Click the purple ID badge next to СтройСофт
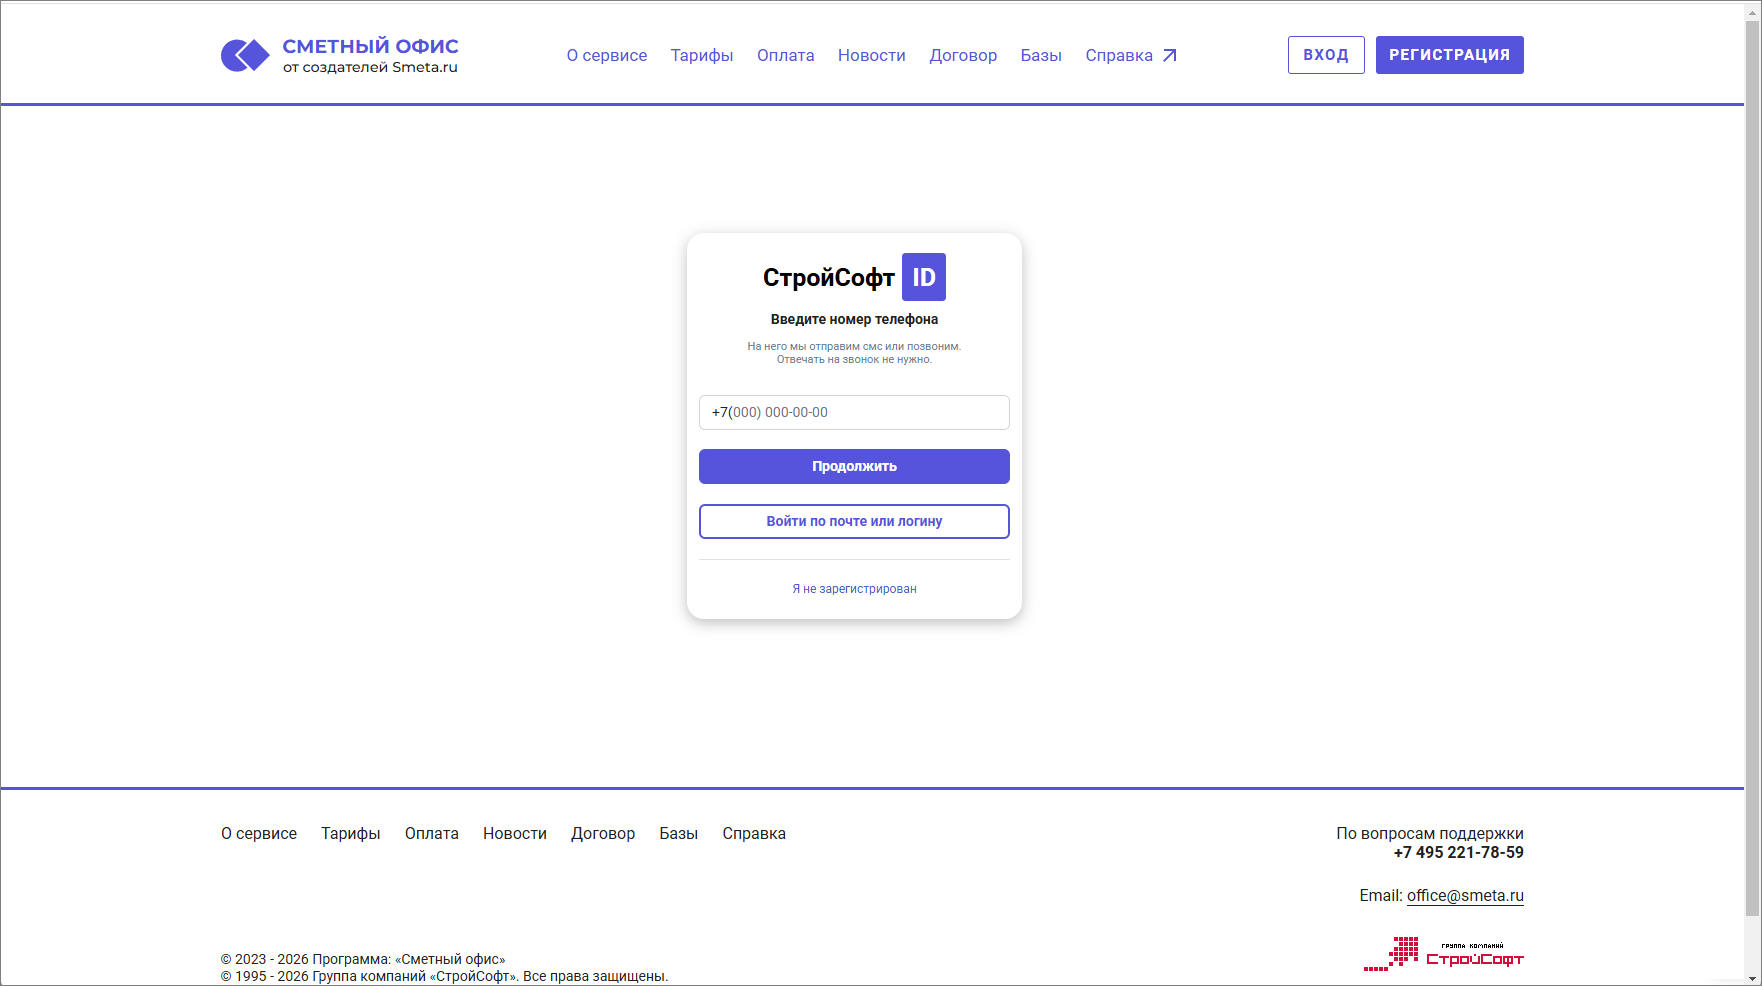 coord(923,277)
